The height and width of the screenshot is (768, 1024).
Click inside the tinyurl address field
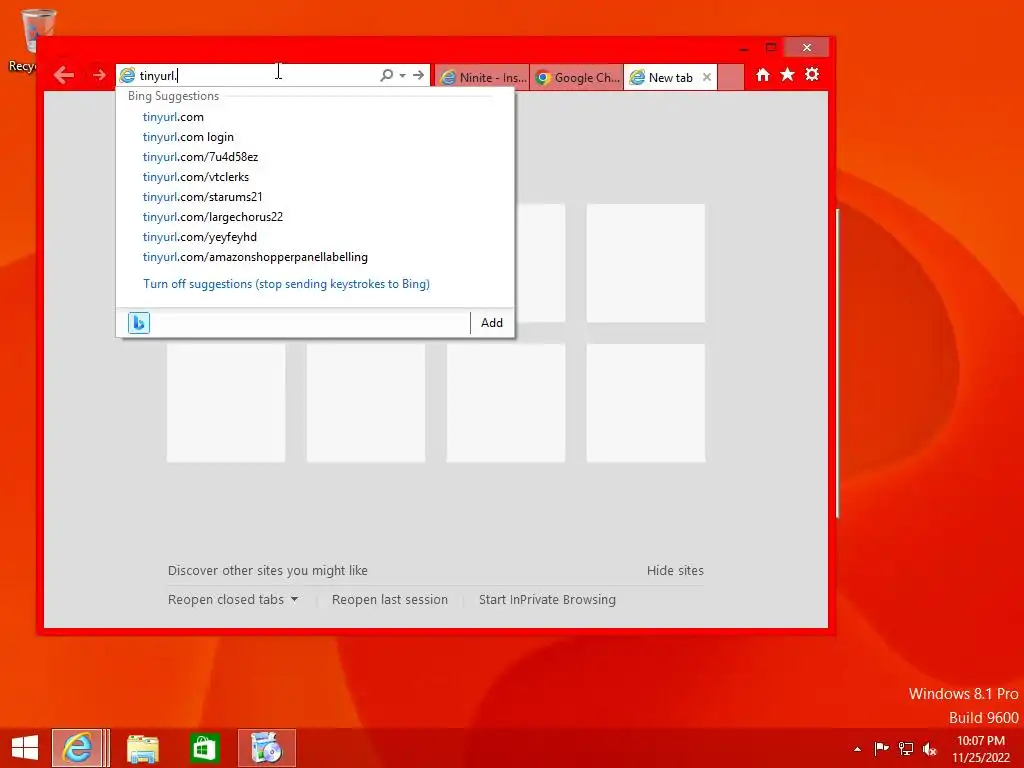tap(257, 76)
